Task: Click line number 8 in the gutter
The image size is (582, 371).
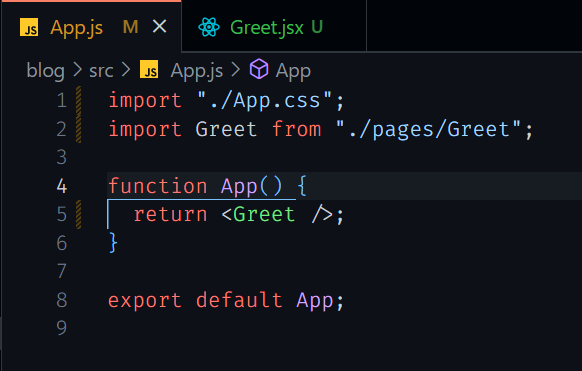Action: [x=62, y=300]
